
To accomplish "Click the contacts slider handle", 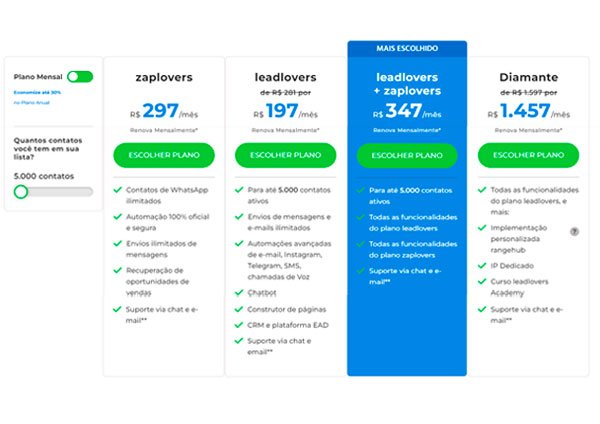I will coord(21,191).
